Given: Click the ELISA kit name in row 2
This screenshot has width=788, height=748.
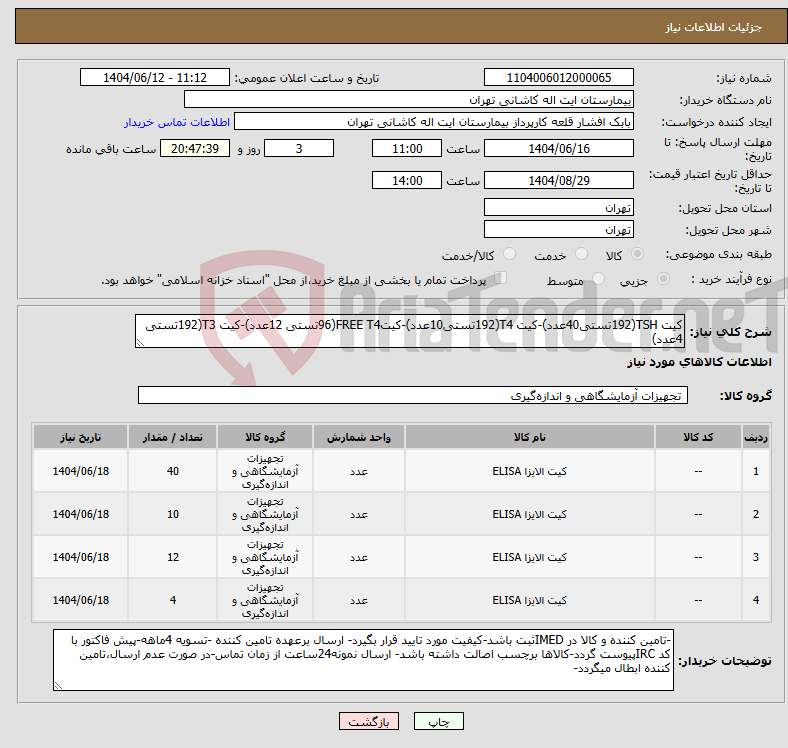Looking at the screenshot, I should coord(529,514).
